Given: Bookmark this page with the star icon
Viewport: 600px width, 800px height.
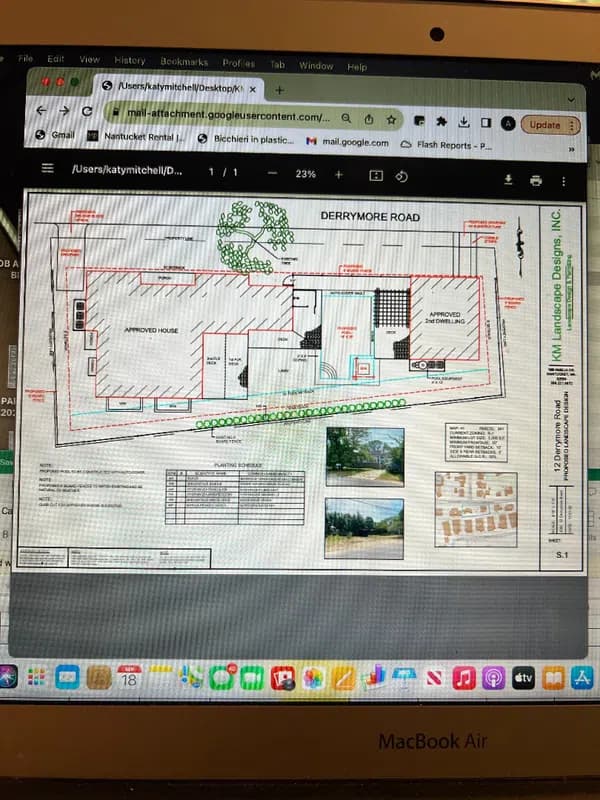Looking at the screenshot, I should pos(392,118).
